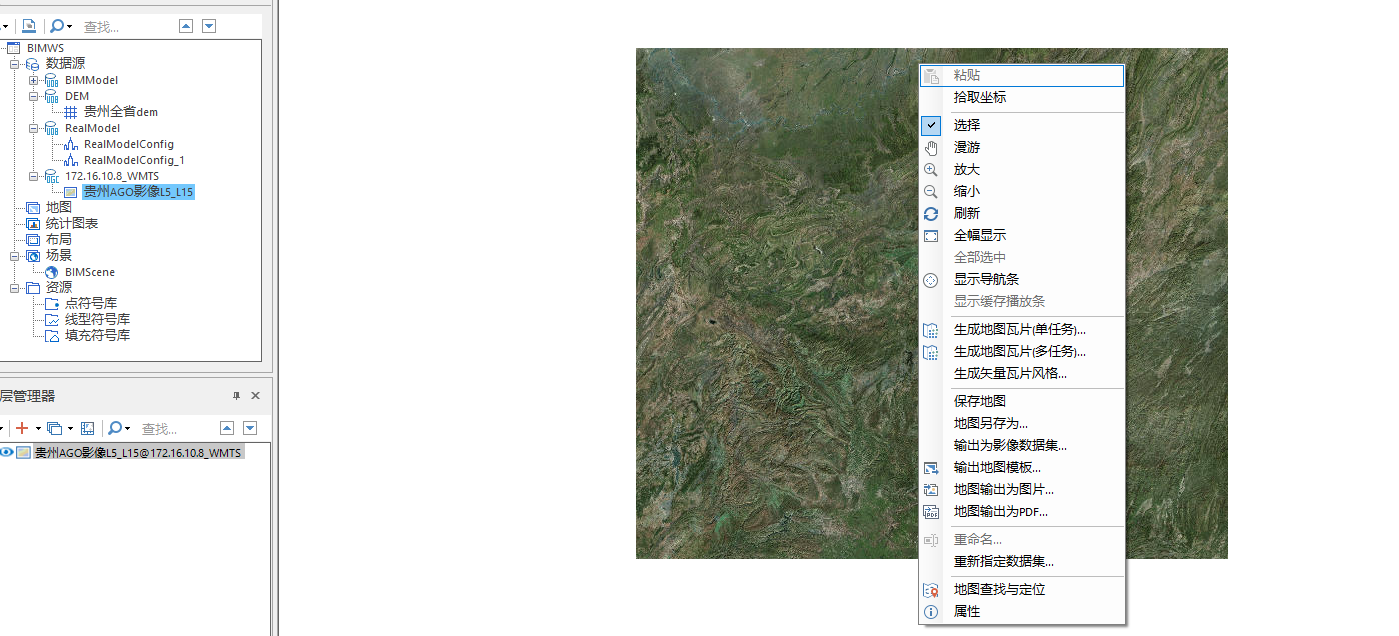
Task: Collapse the 172.16.10.8_WMTS datasource
Action: click(x=33, y=176)
